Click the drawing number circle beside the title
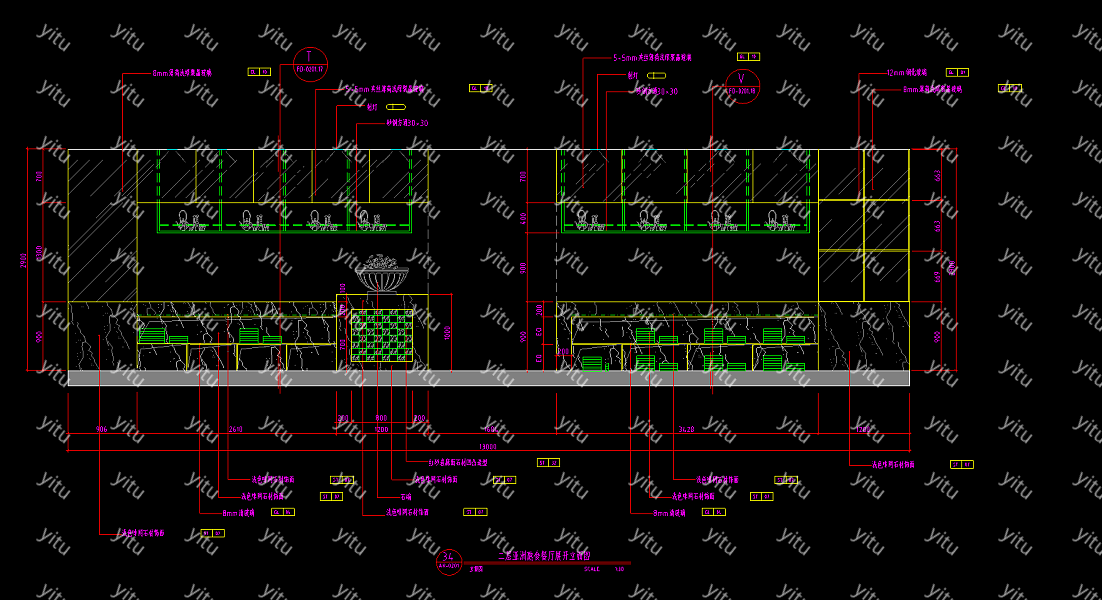The width and height of the screenshot is (1102, 600). point(450,562)
